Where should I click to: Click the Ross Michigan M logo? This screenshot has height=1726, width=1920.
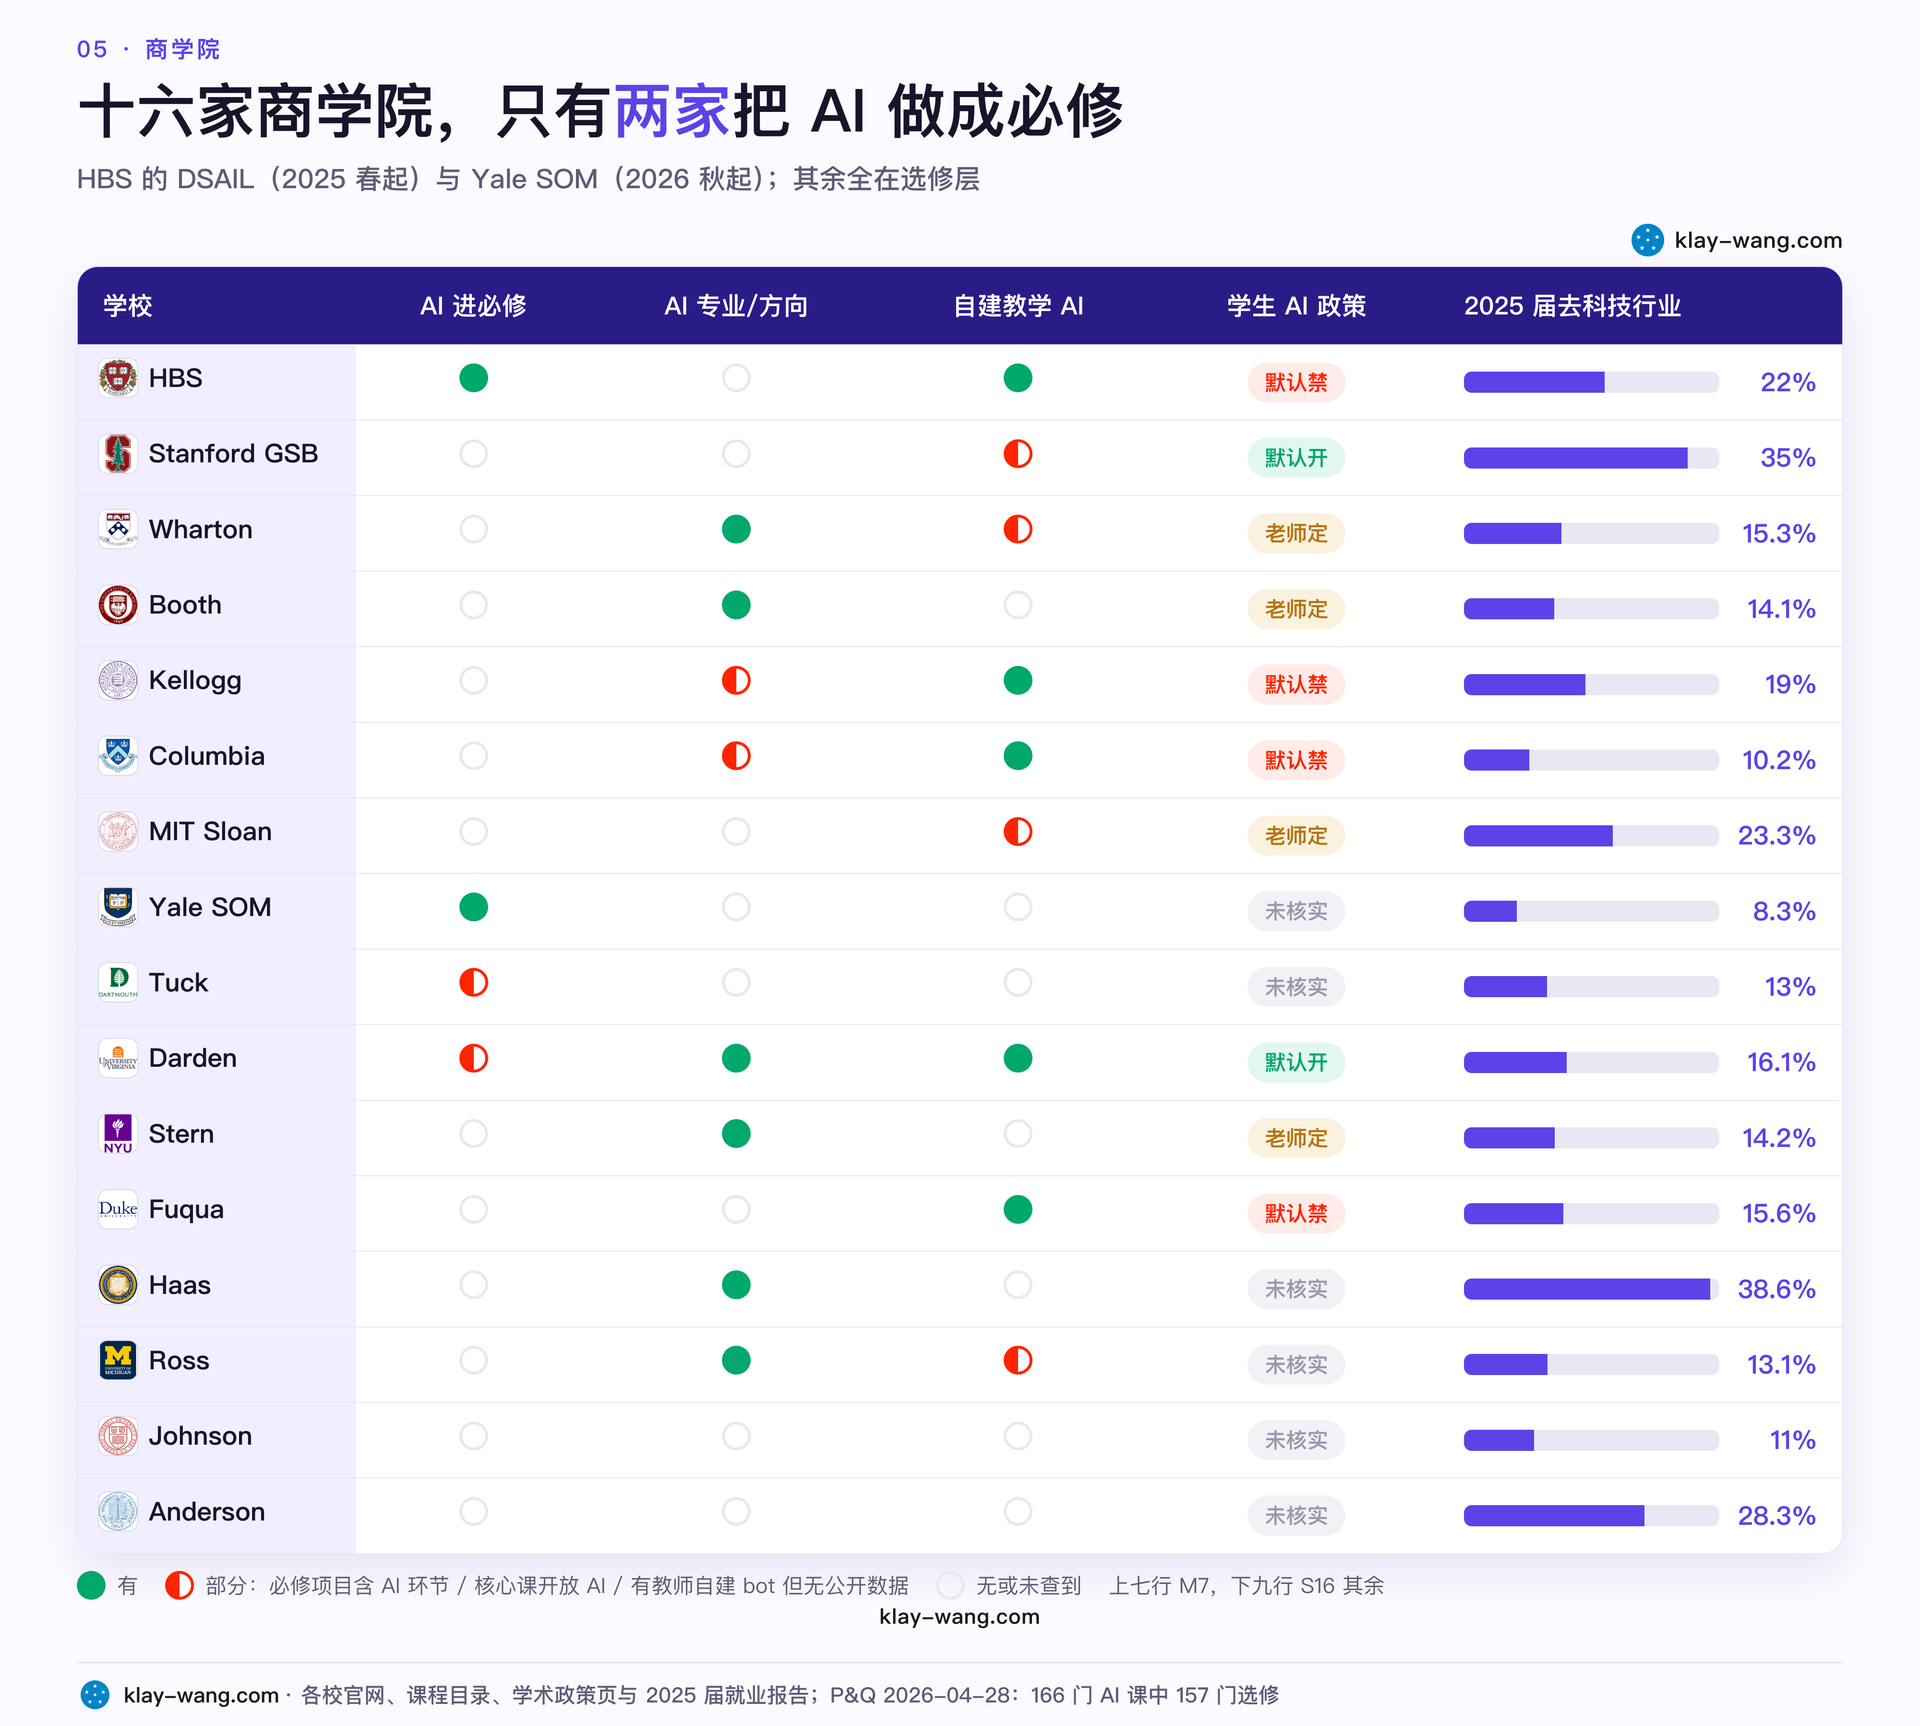coord(118,1360)
